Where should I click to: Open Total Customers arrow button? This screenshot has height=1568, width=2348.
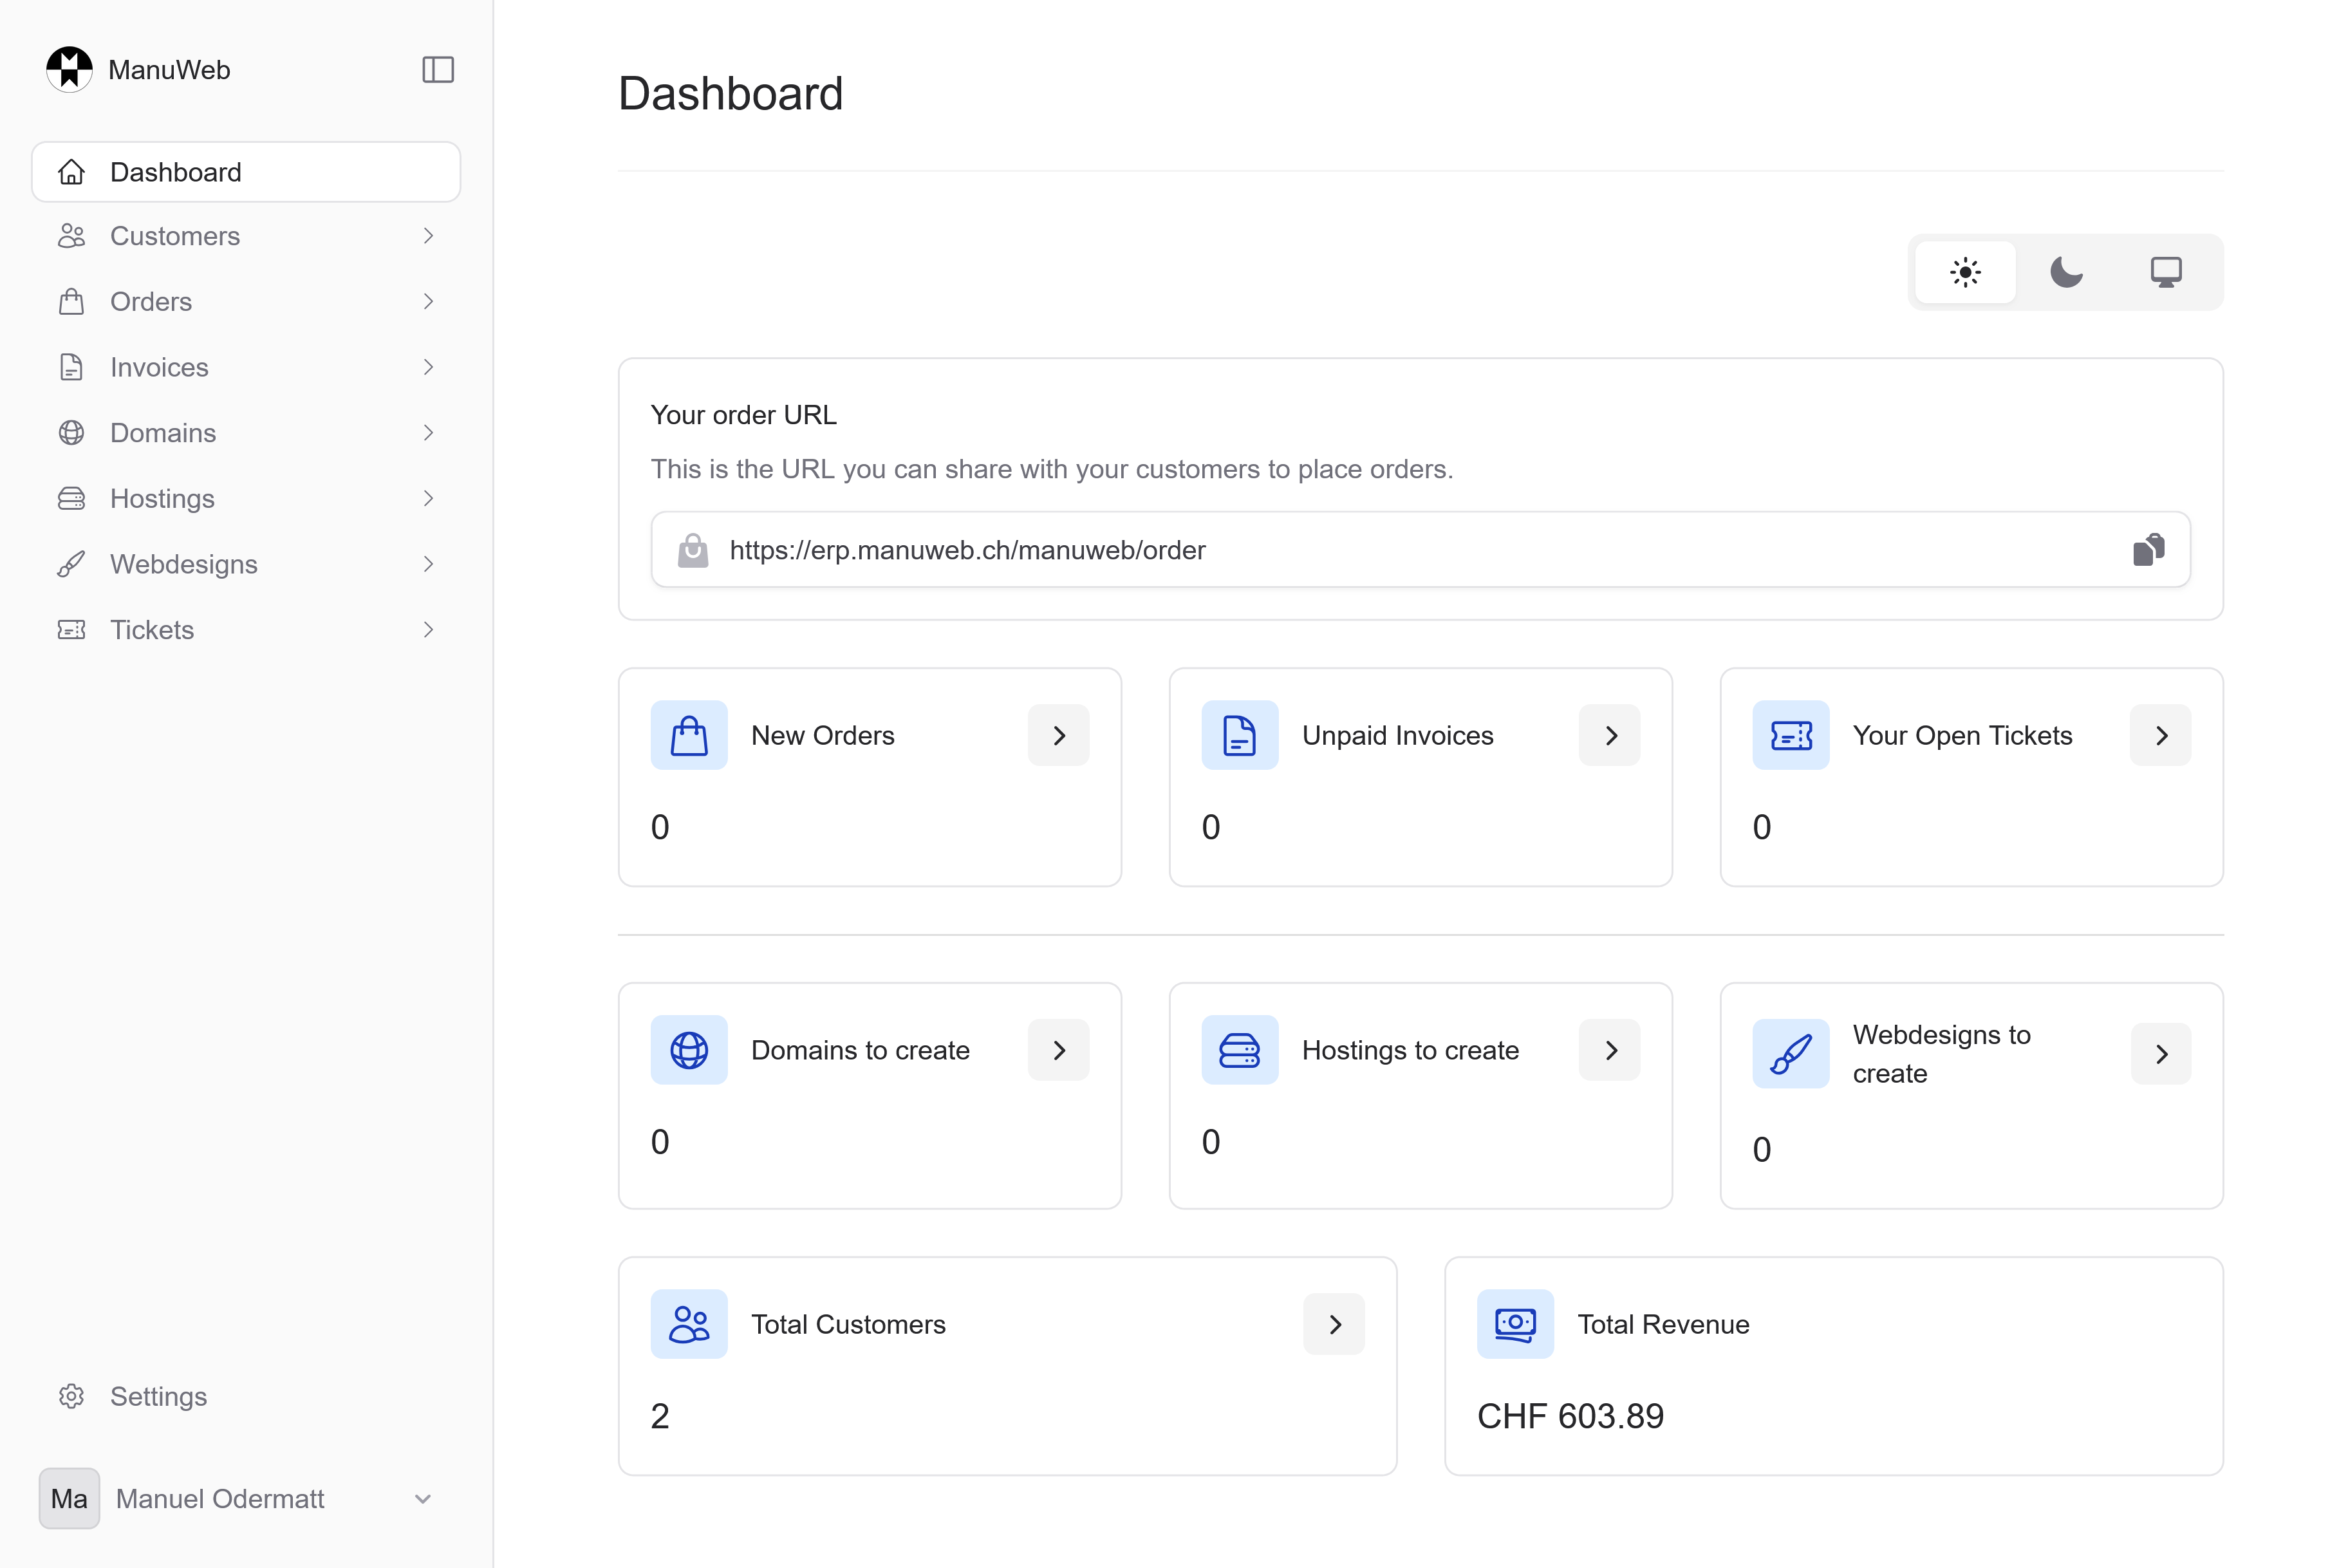pyautogui.click(x=1334, y=1324)
